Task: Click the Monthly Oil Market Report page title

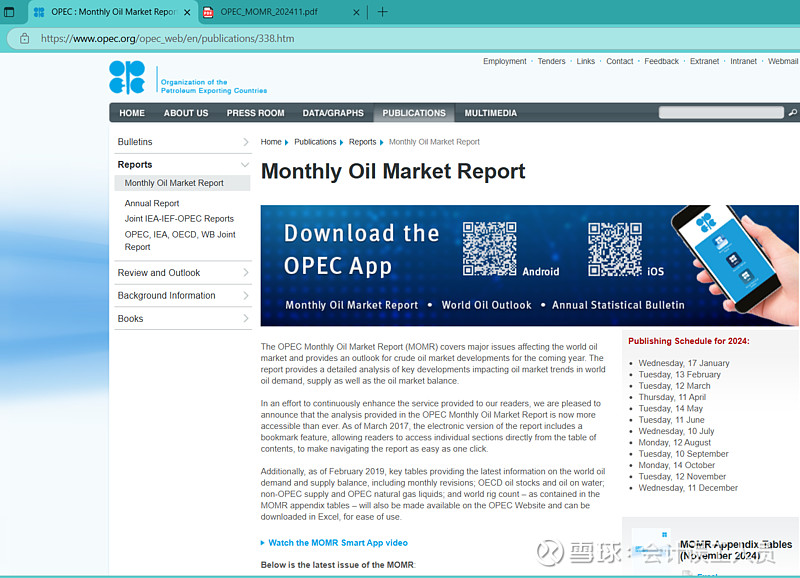Action: click(x=393, y=171)
